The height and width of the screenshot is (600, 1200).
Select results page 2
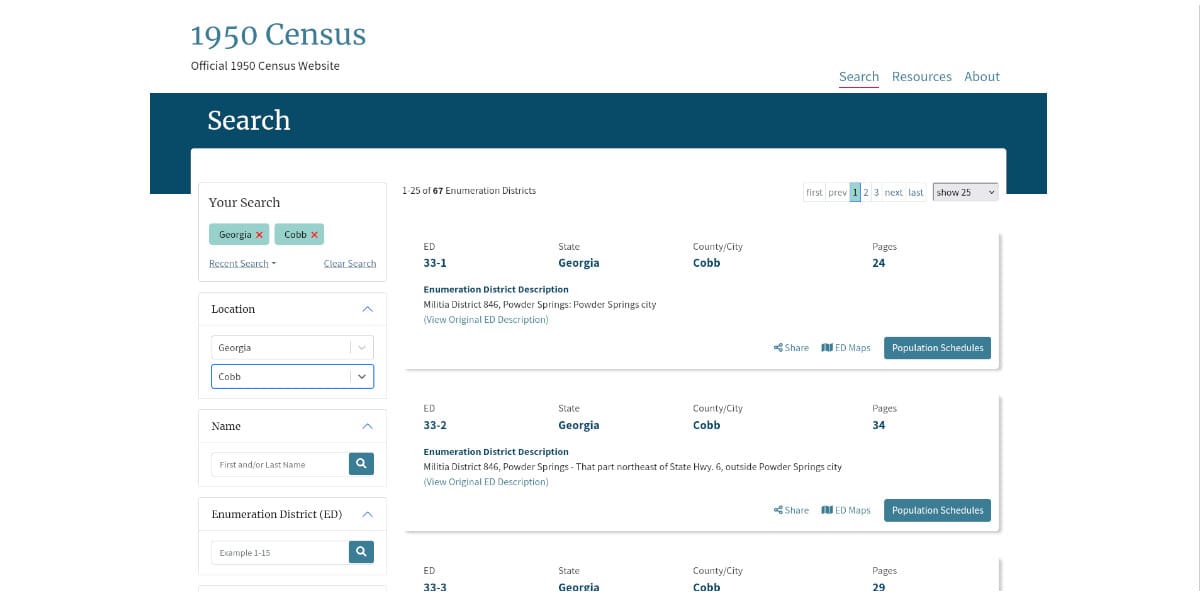[x=866, y=192]
